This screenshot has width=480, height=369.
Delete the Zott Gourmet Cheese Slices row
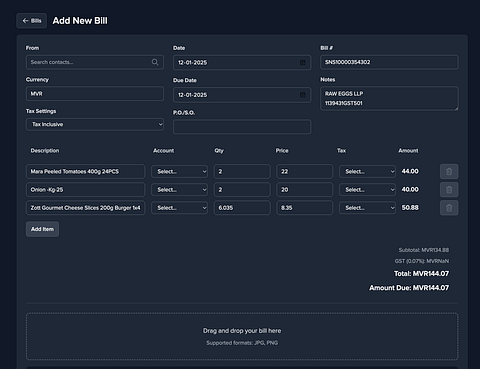click(449, 208)
